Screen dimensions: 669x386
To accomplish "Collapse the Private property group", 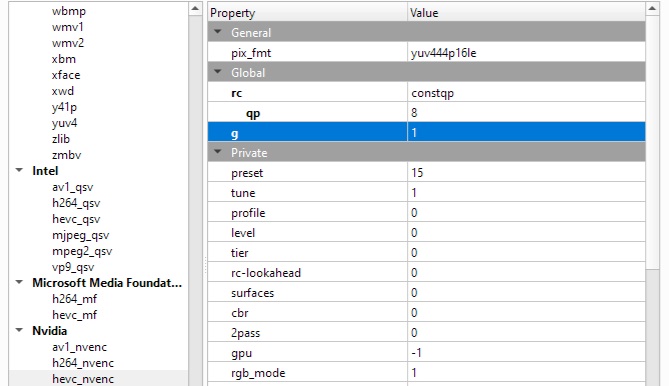I will coord(218,152).
